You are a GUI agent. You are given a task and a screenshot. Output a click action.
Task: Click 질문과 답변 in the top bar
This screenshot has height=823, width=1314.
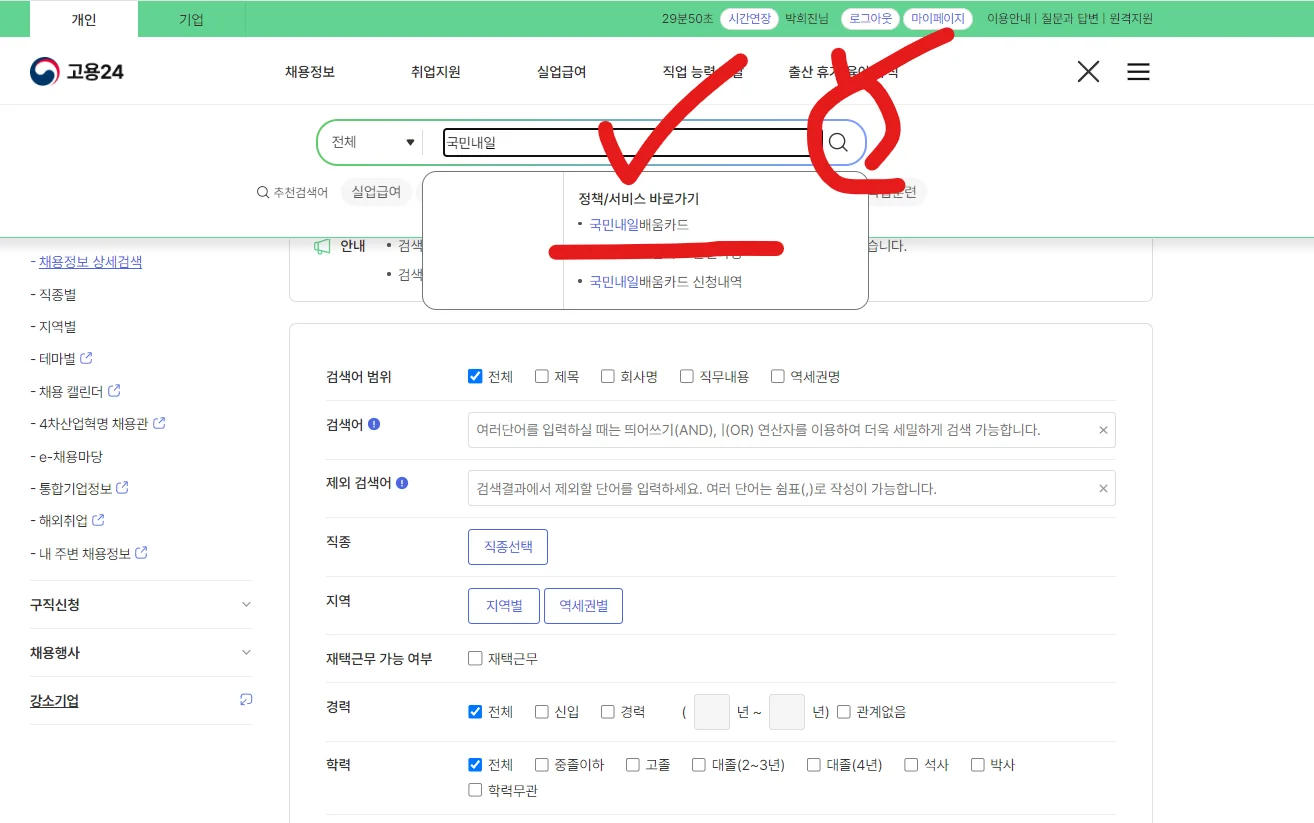pos(1069,18)
